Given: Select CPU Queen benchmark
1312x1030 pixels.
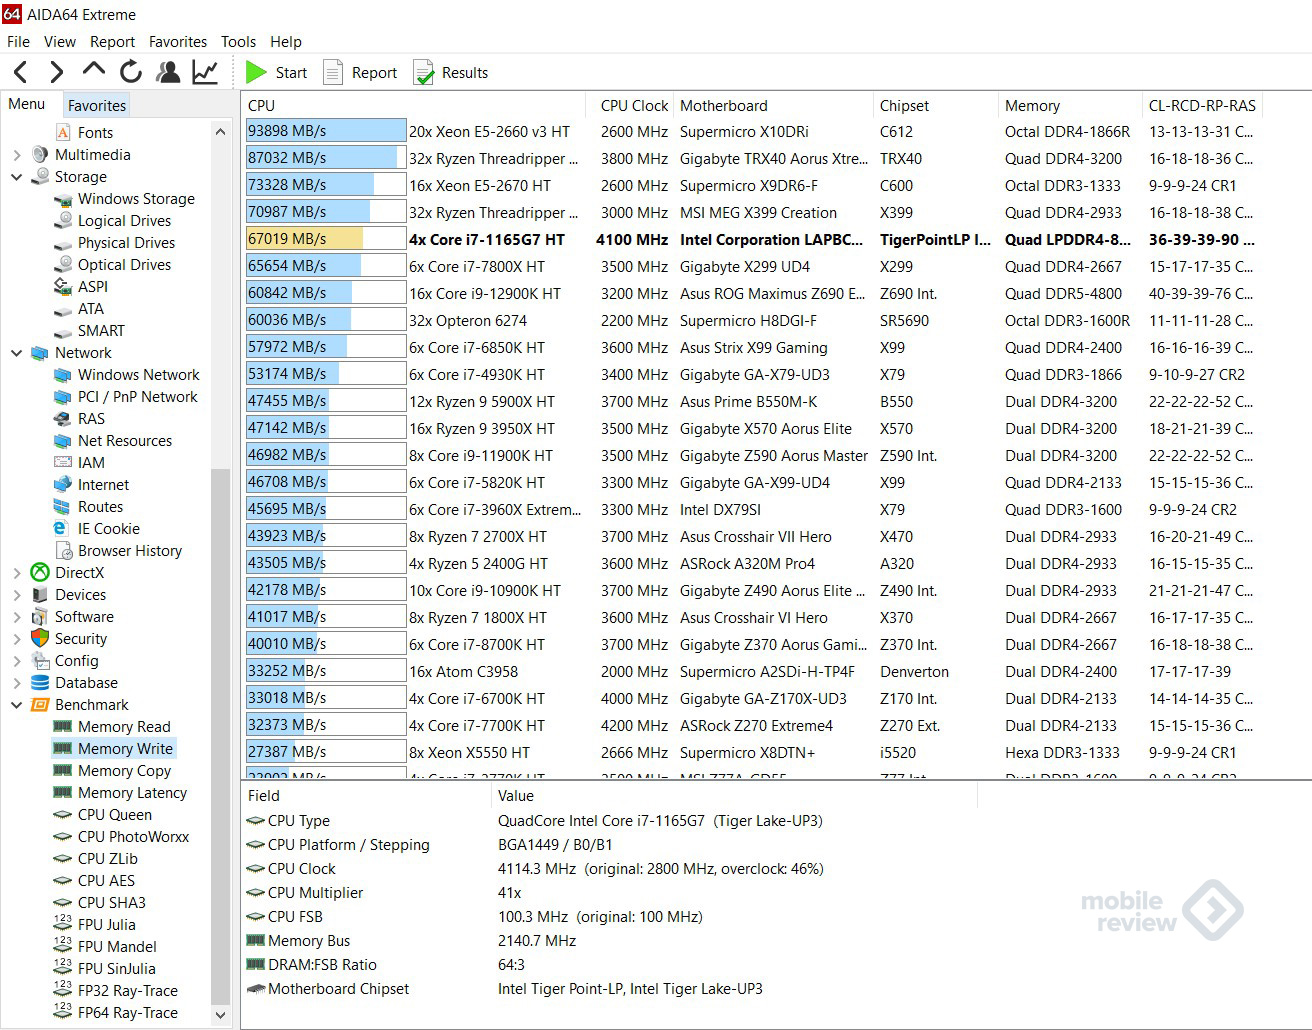Looking at the screenshot, I should [x=115, y=815].
